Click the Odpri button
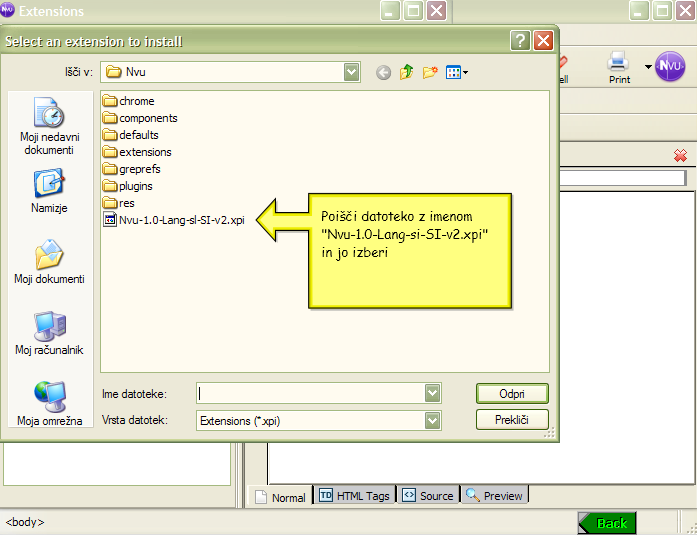This screenshot has height=535, width=697. click(x=512, y=393)
